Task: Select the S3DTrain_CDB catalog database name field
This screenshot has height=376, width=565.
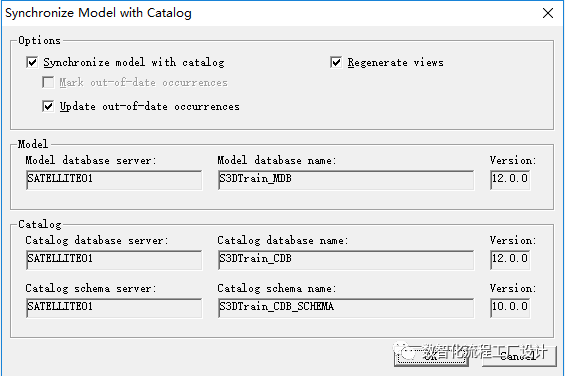Action: tap(346, 260)
